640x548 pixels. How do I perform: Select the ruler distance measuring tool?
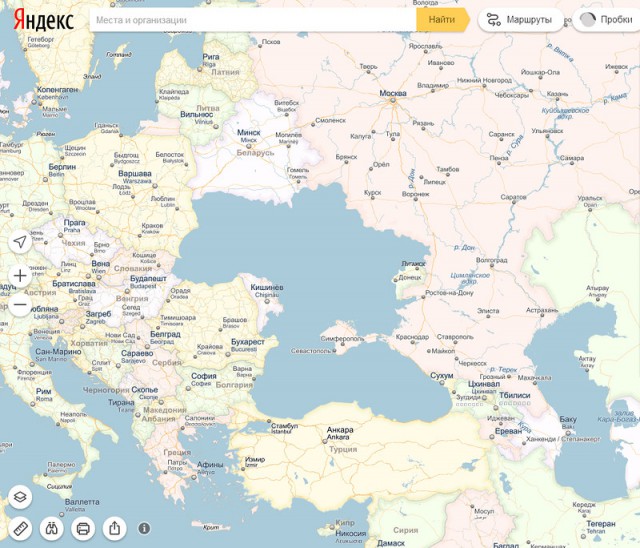point(21,527)
